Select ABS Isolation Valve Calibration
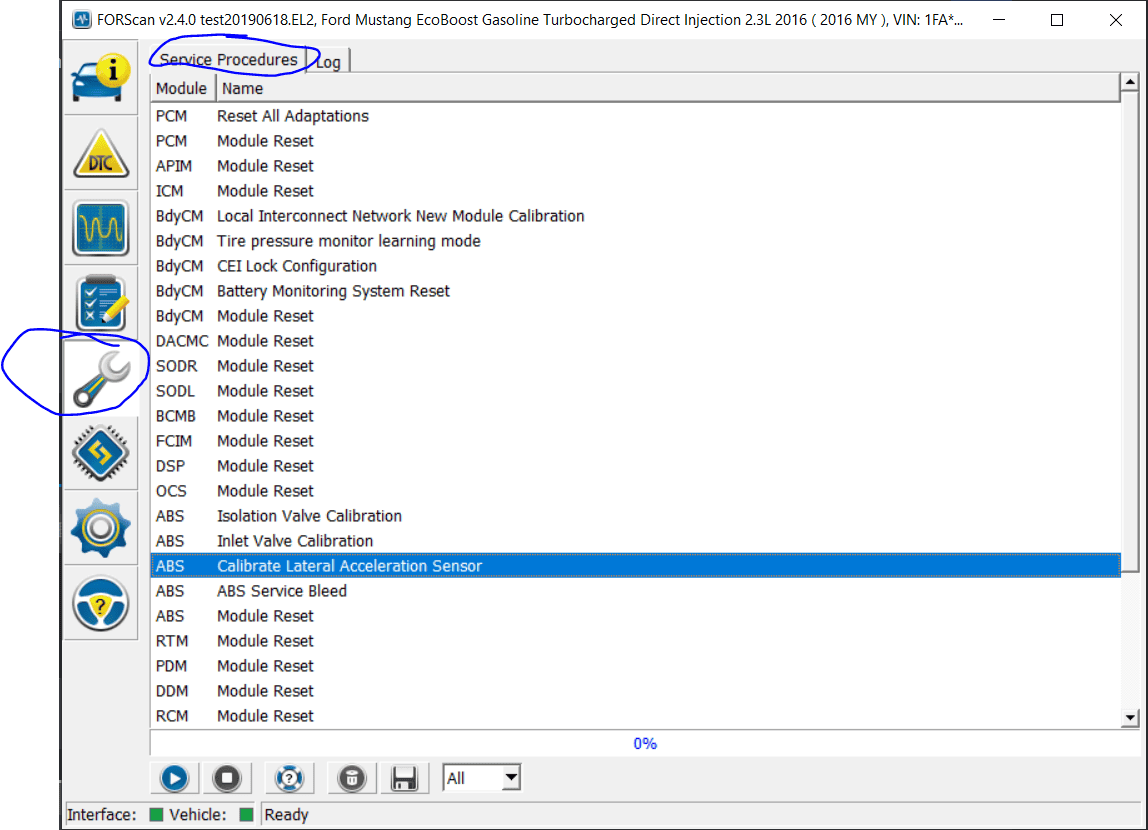This screenshot has height=830, width=1148. (x=636, y=516)
